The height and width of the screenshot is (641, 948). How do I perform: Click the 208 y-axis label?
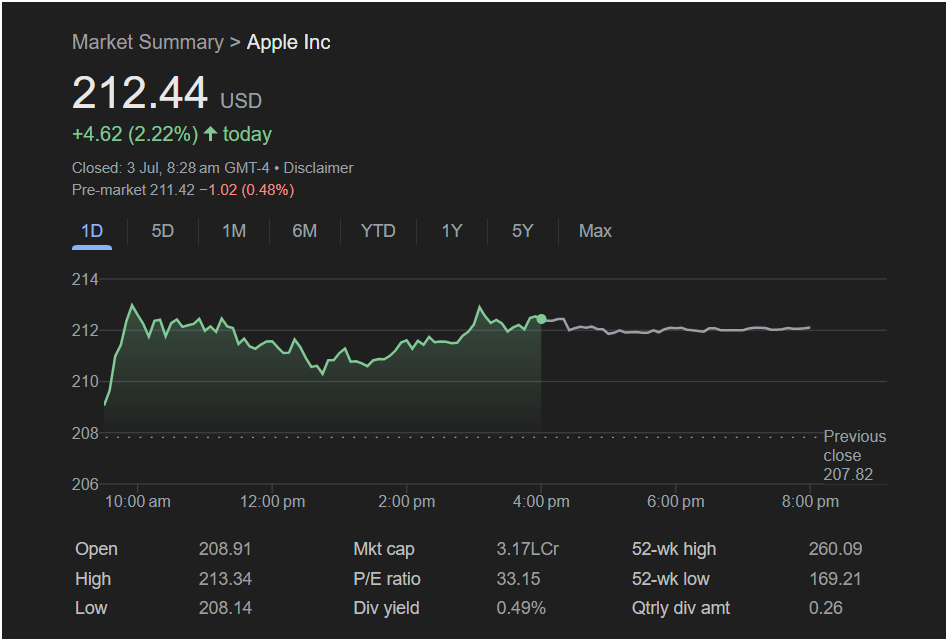pos(85,433)
